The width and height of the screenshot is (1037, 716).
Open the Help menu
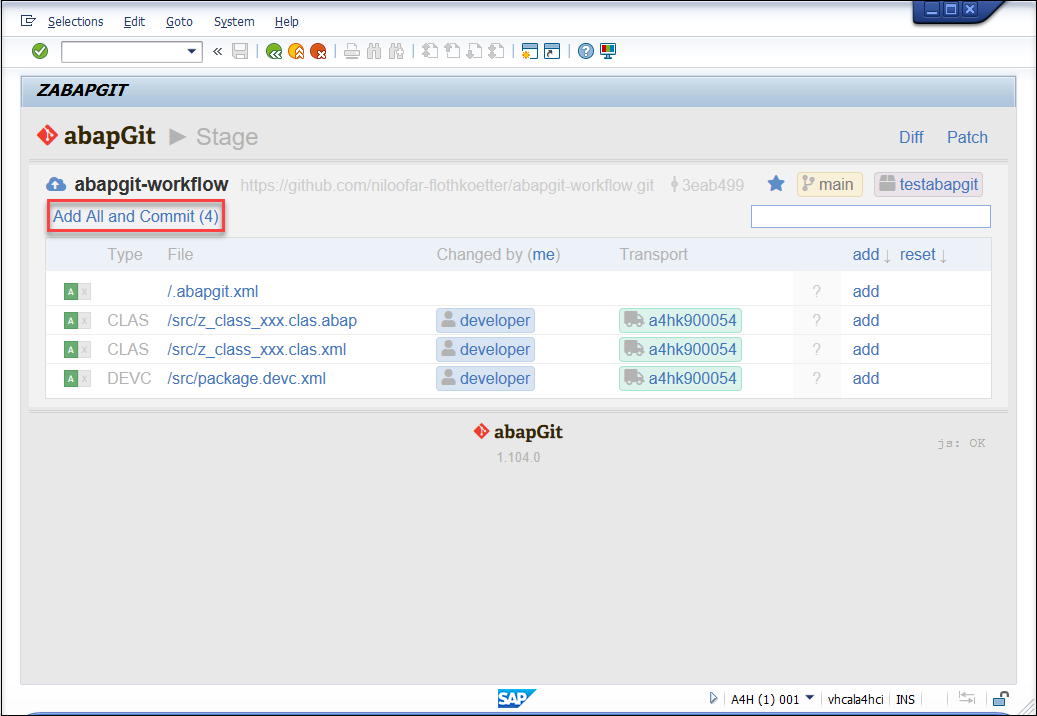pos(286,22)
